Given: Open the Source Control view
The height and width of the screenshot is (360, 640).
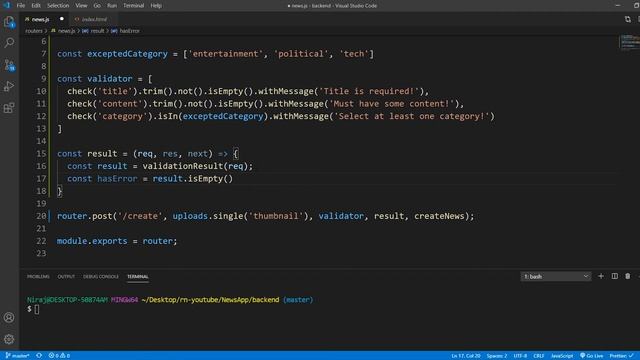Looking at the screenshot, I should point(9,65).
